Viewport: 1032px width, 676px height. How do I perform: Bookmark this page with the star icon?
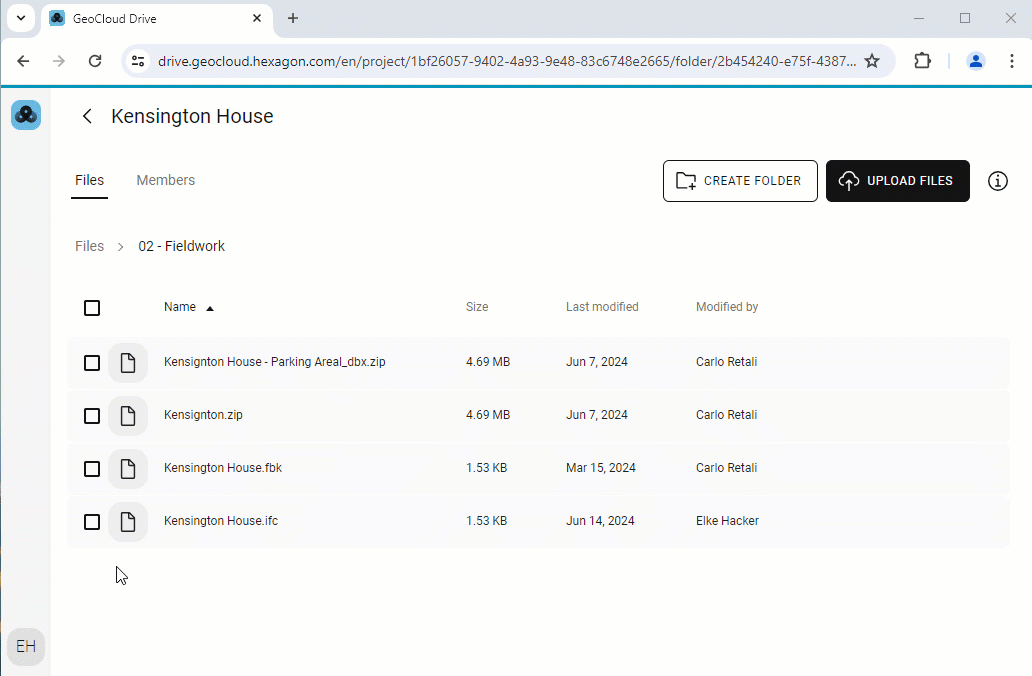point(872,61)
